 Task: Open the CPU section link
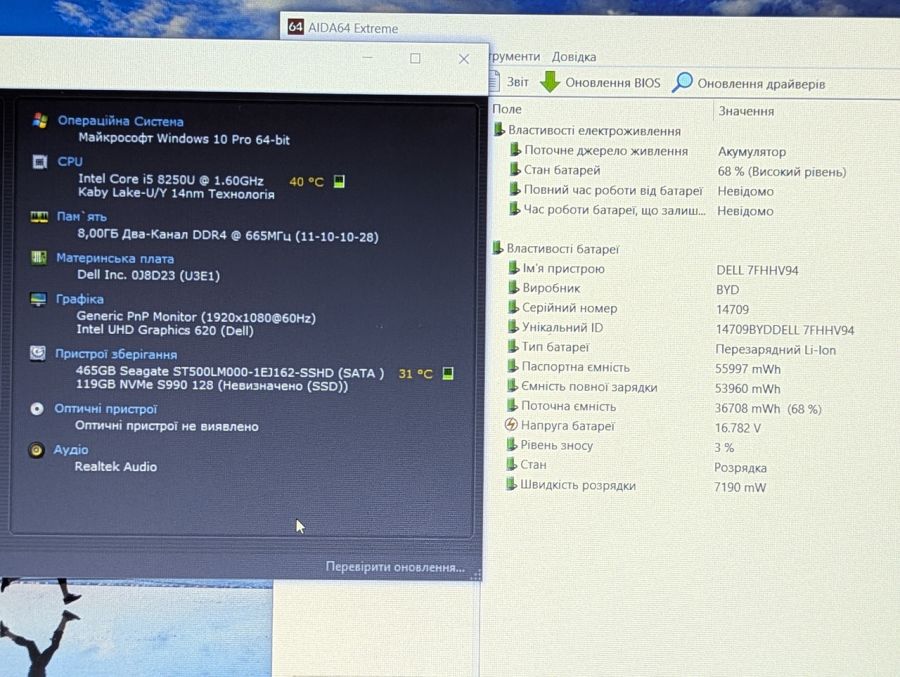pyautogui.click(x=70, y=162)
